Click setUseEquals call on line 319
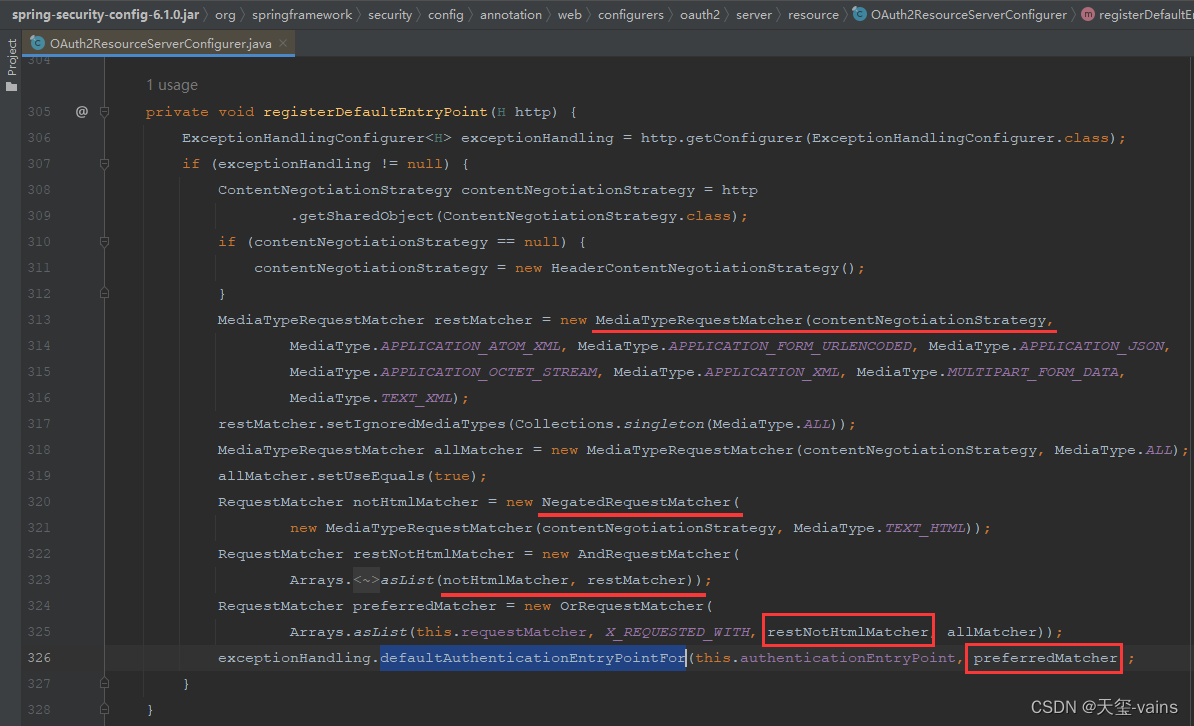1194x726 pixels. tap(371, 476)
